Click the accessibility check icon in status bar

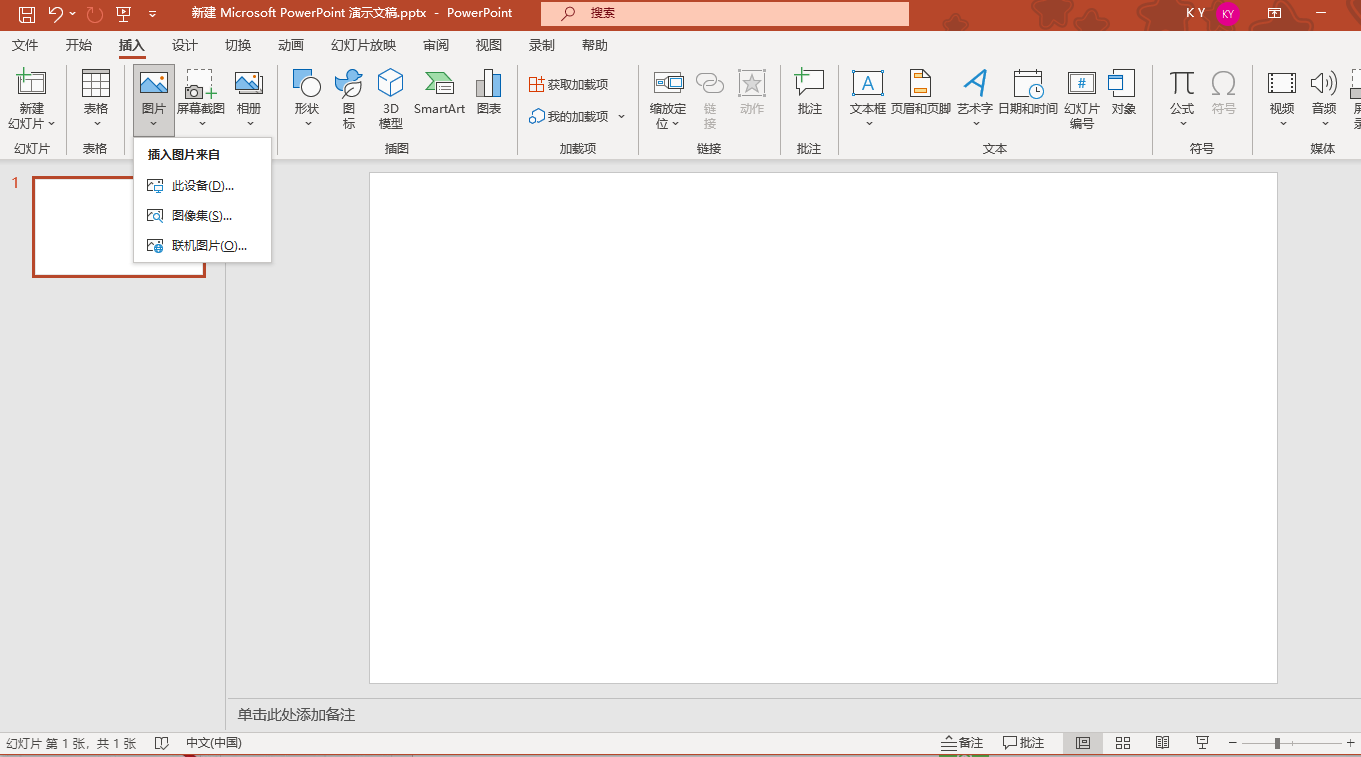[162, 743]
